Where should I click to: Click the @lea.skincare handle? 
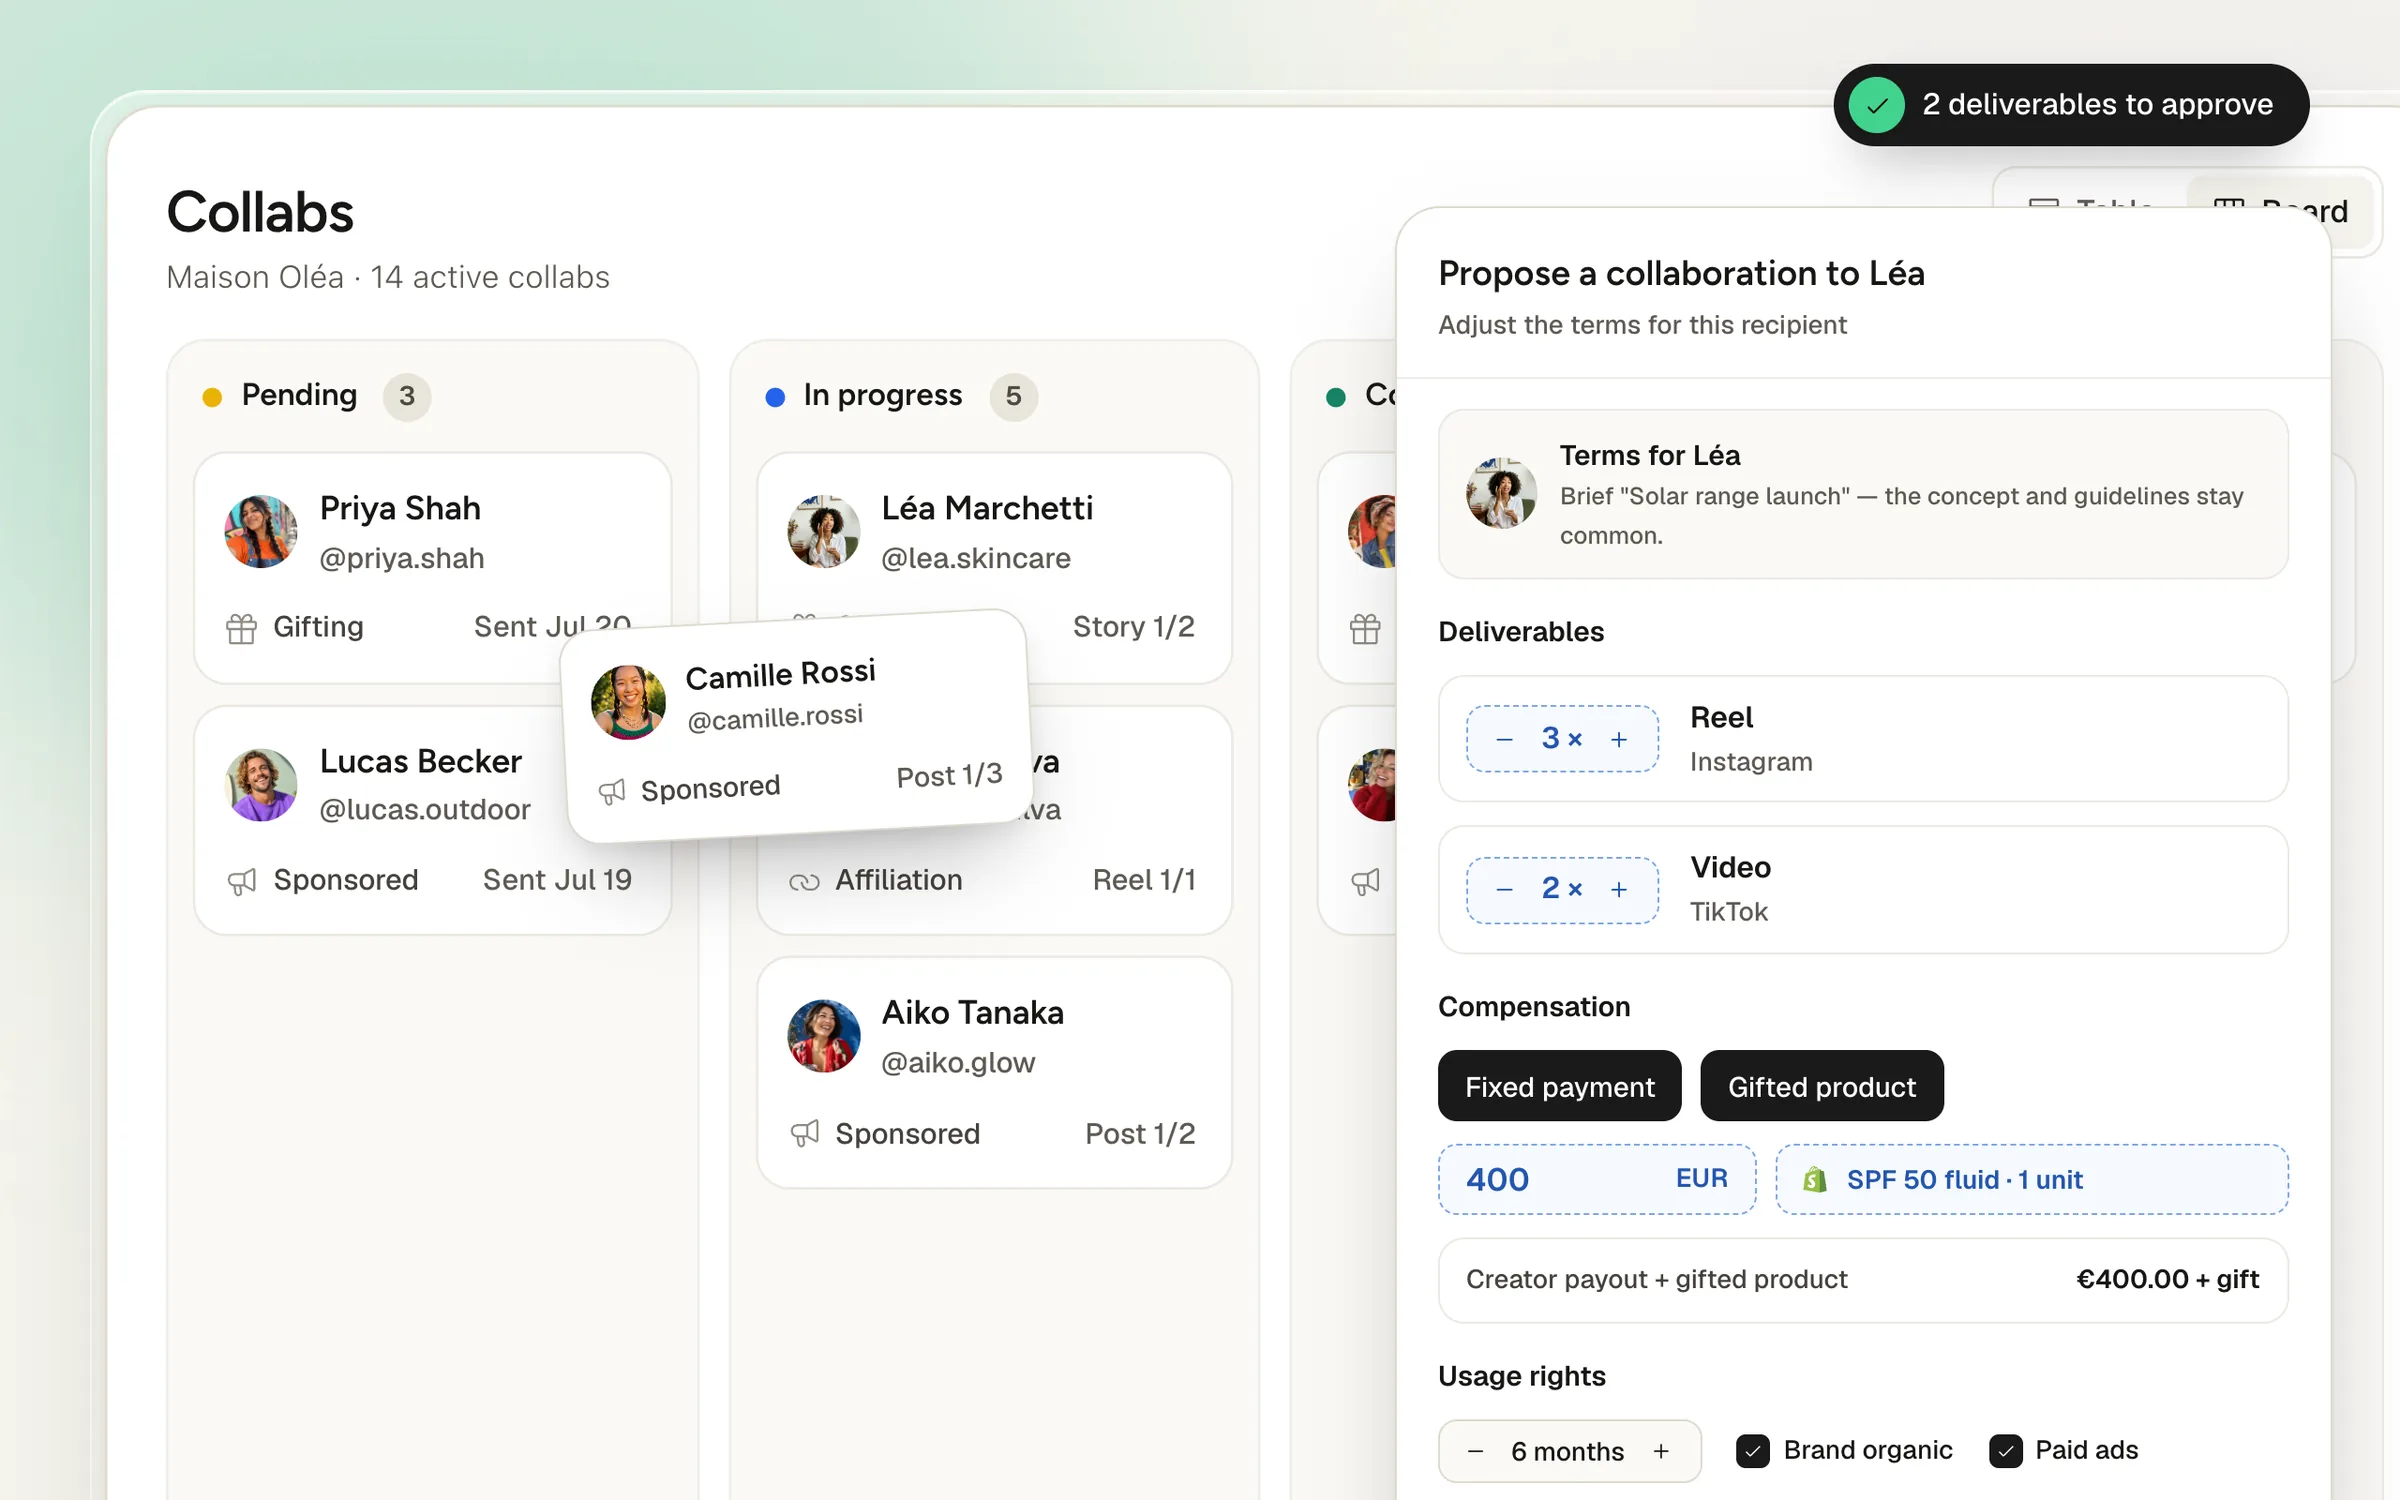point(976,558)
